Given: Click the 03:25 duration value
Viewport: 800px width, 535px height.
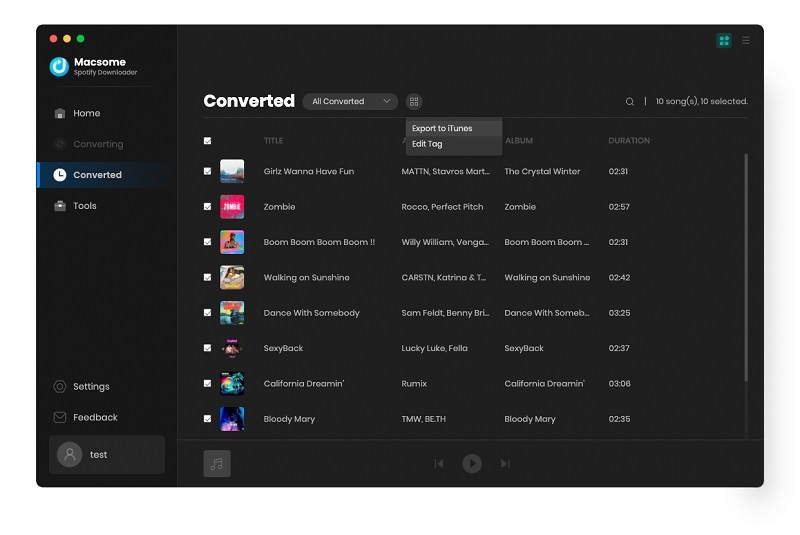Looking at the screenshot, I should [619, 313].
